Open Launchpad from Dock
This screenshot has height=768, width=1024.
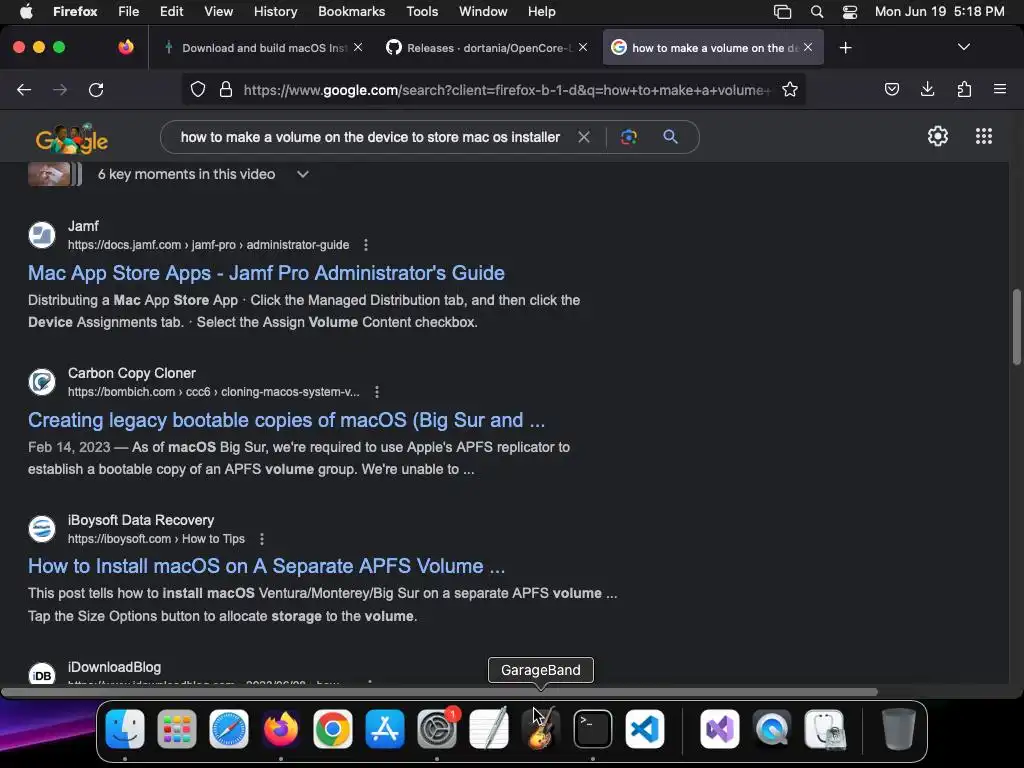[177, 729]
